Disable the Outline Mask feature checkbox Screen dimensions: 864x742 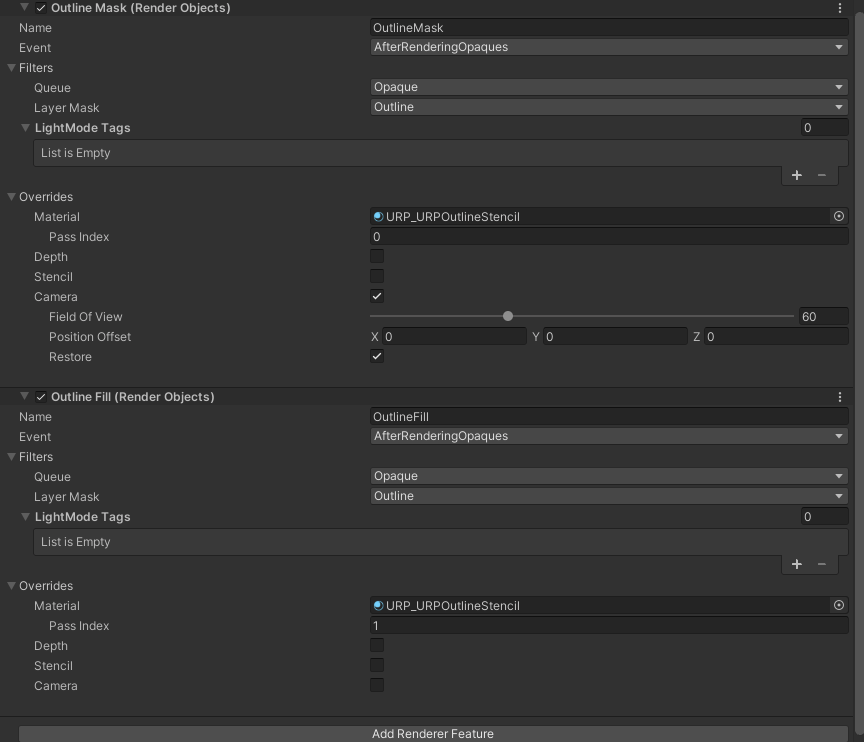(41, 8)
